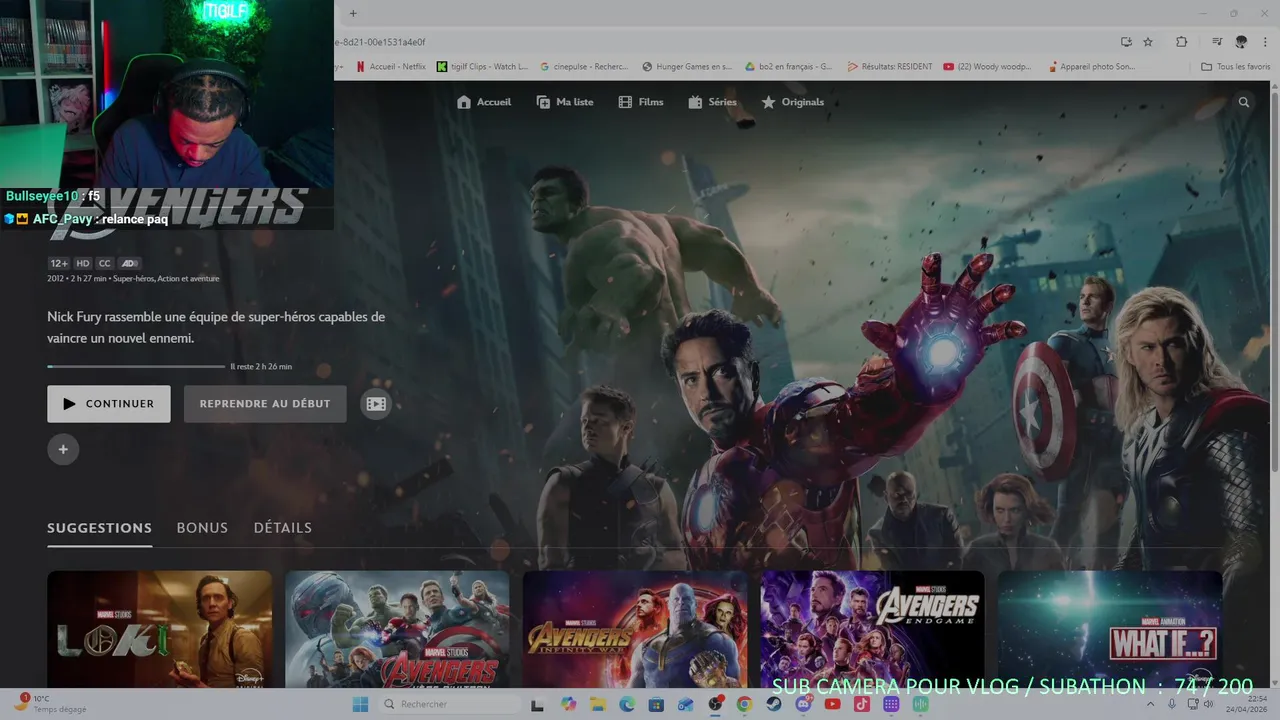Open Google Chrome from the taskbar

[744, 704]
